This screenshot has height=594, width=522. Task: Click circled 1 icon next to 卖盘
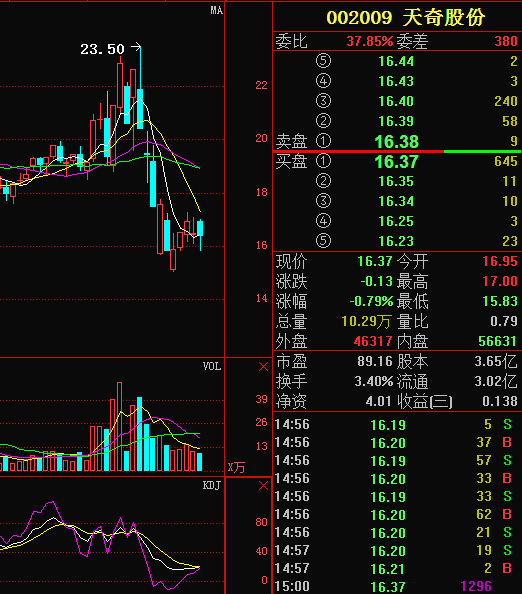pyautogui.click(x=323, y=141)
